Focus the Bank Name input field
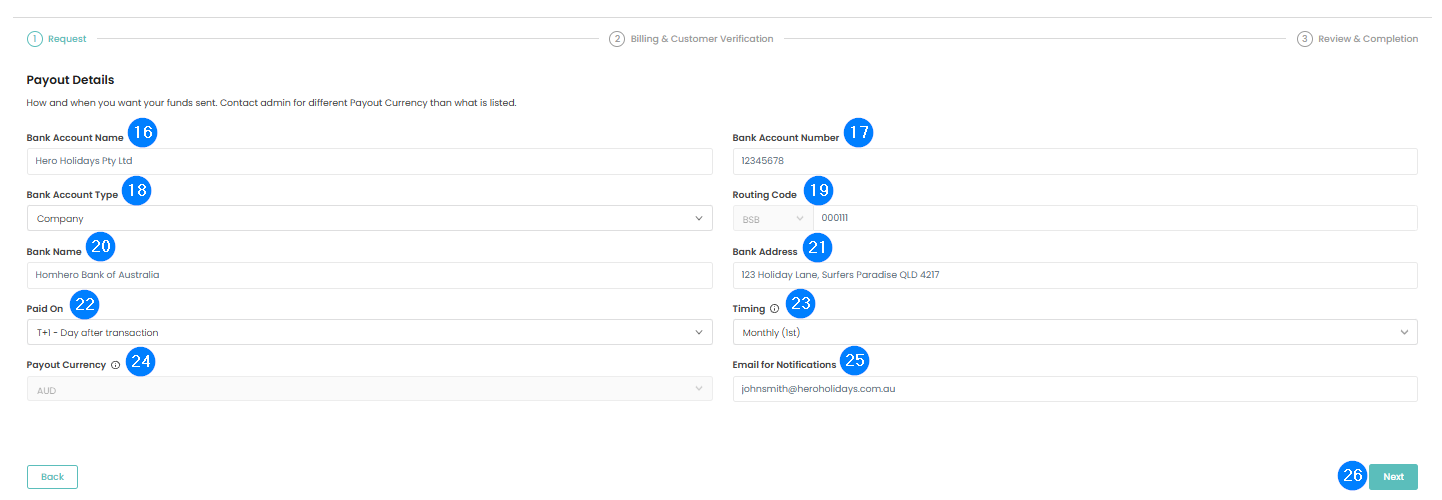1442x500 pixels. 369,275
